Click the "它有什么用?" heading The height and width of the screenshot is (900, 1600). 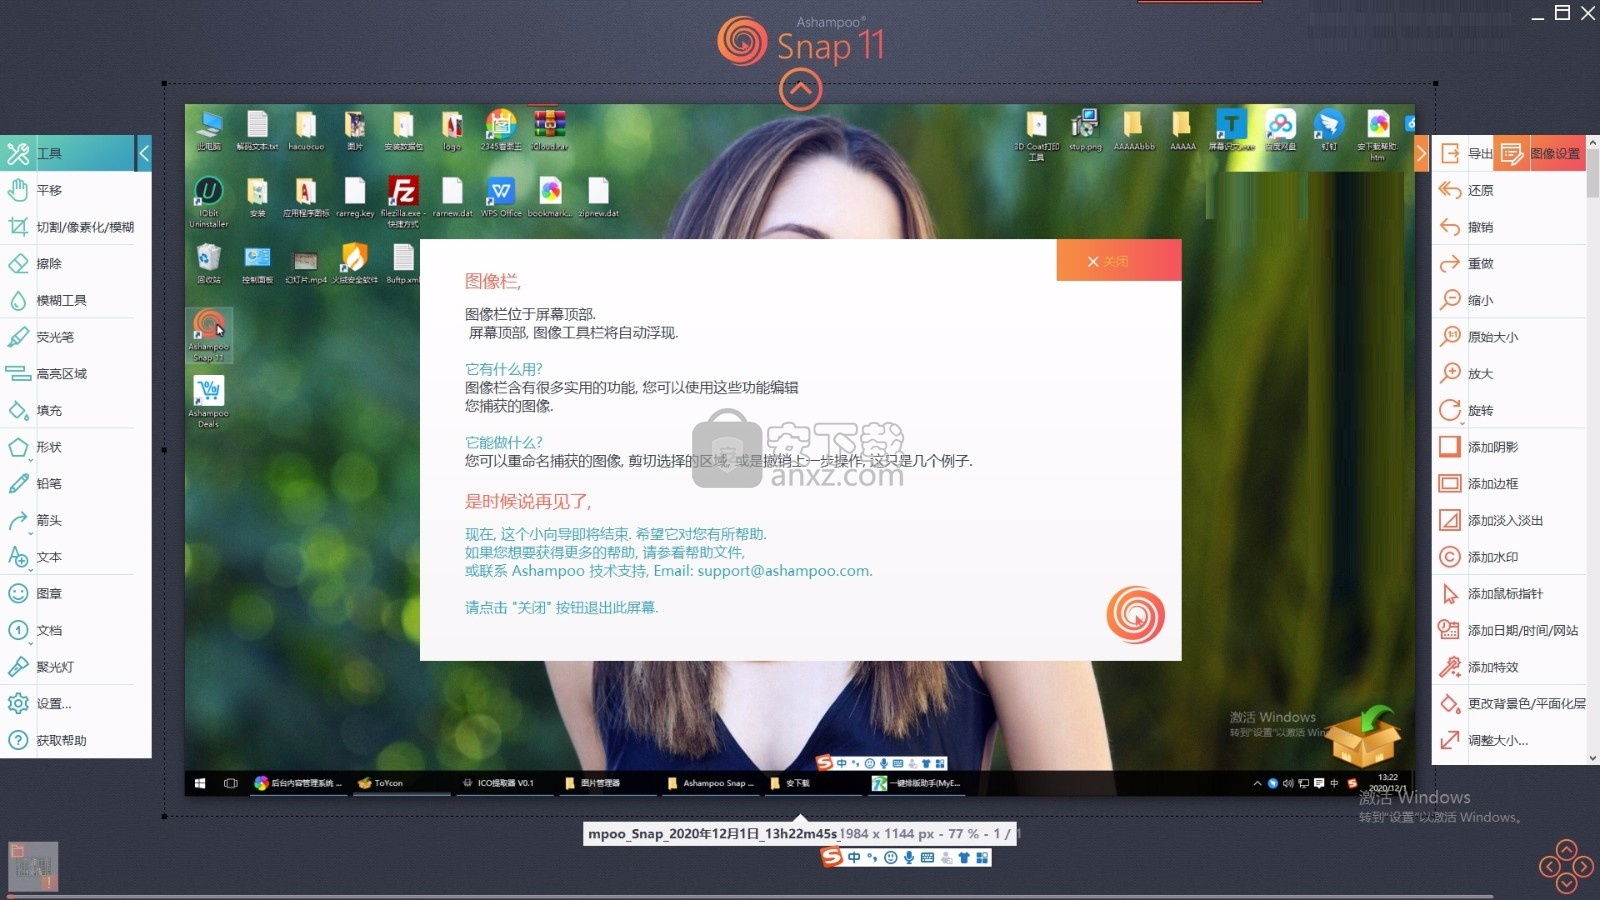click(x=504, y=369)
